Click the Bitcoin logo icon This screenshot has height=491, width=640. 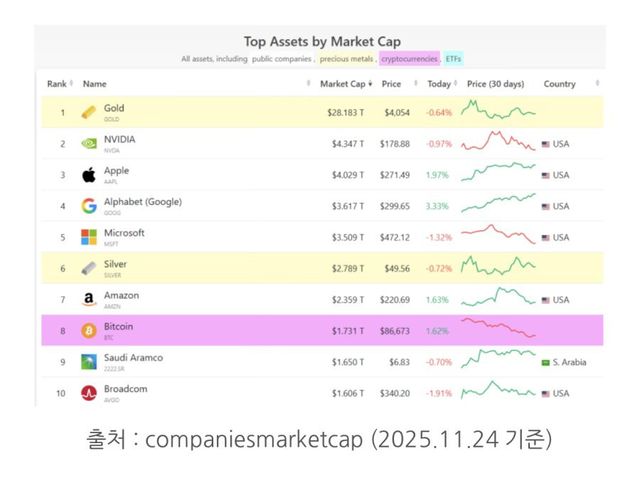(88, 331)
